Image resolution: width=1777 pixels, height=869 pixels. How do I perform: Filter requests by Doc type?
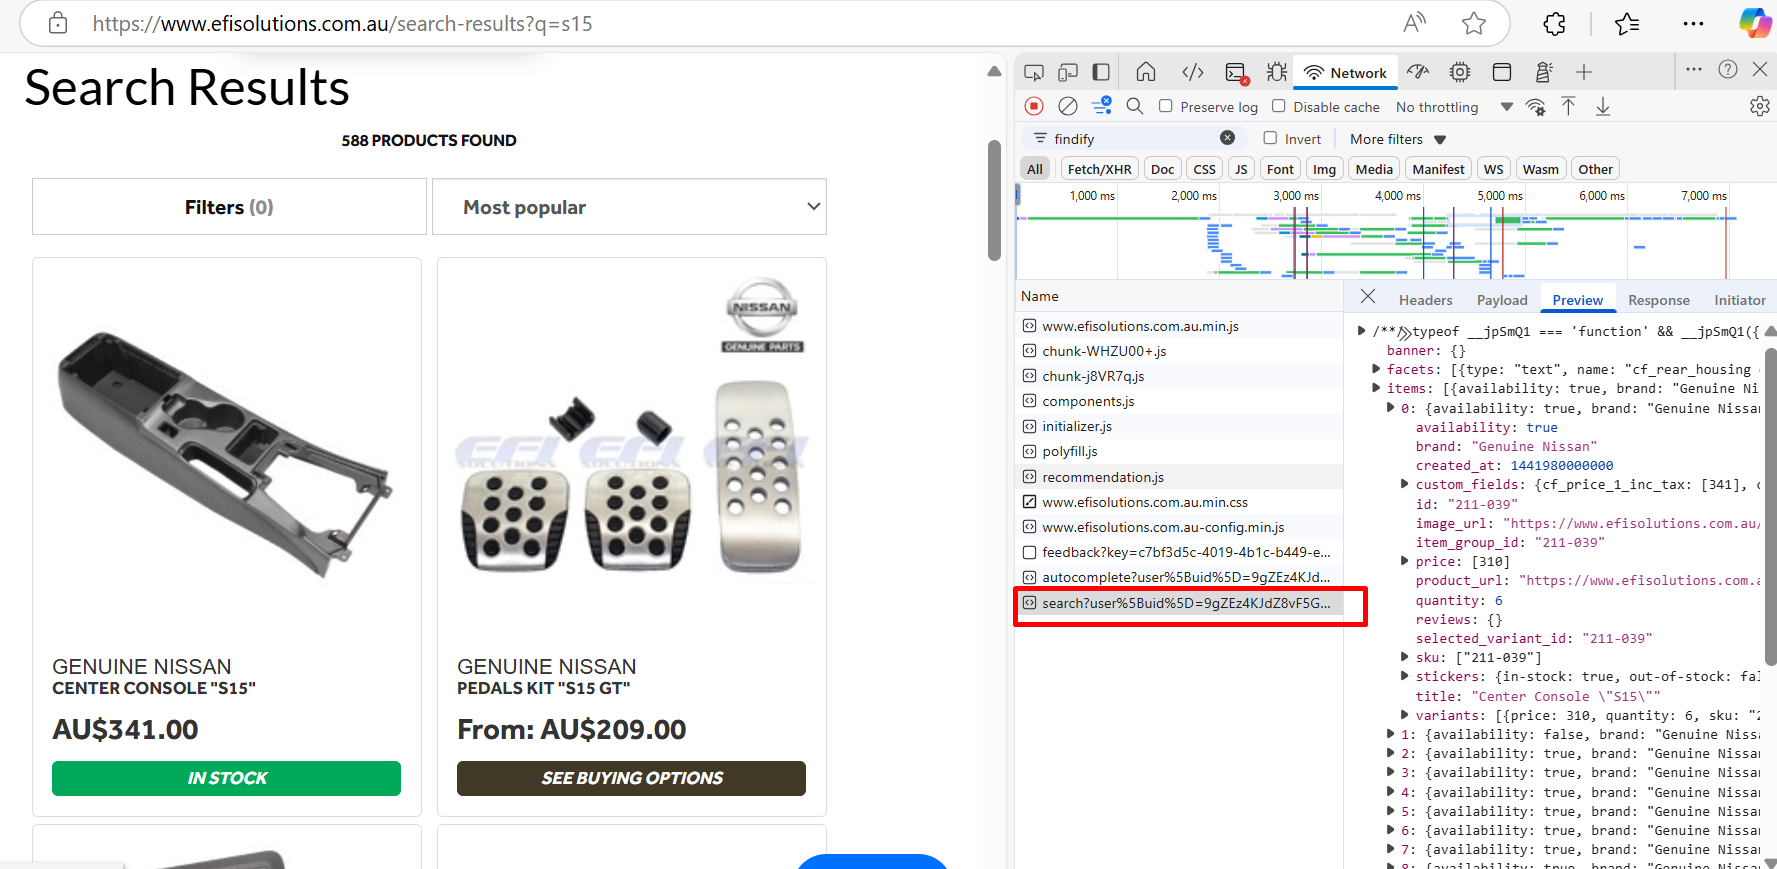(1163, 169)
